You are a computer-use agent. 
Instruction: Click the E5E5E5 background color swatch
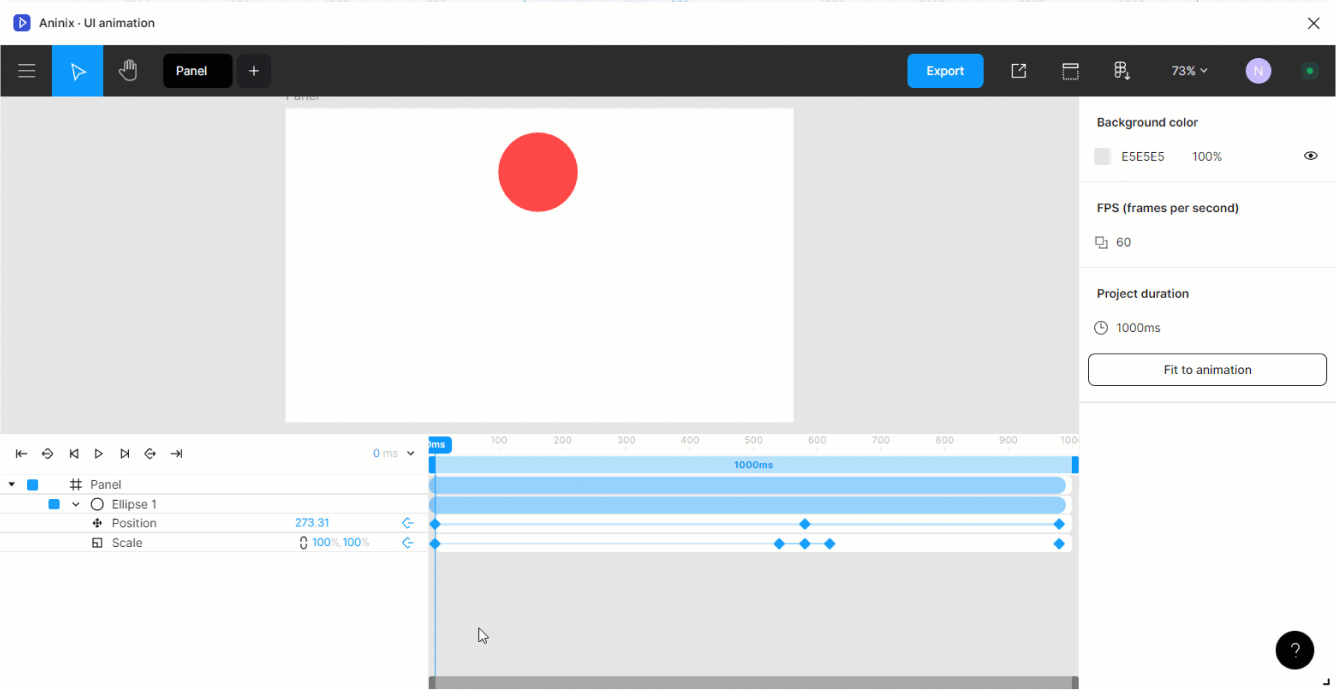[1102, 156]
